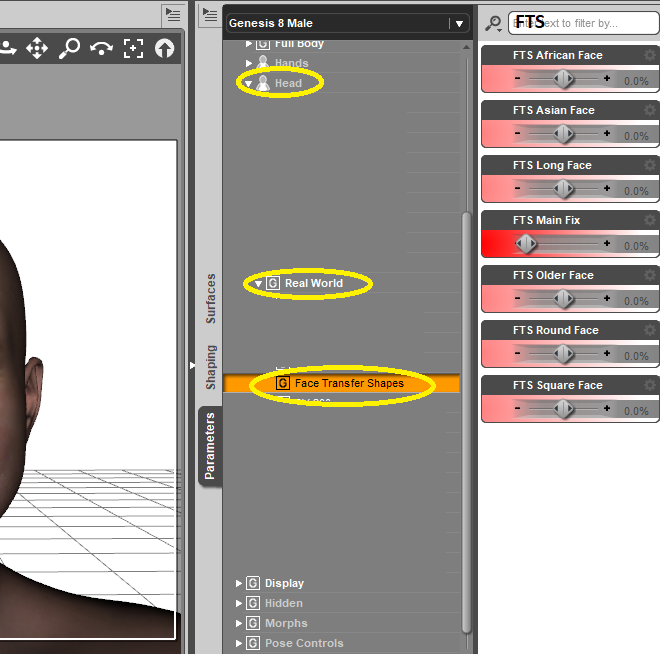This screenshot has height=654, width=660.
Task: Select the Pose Controls tree item
Action: [x=304, y=643]
